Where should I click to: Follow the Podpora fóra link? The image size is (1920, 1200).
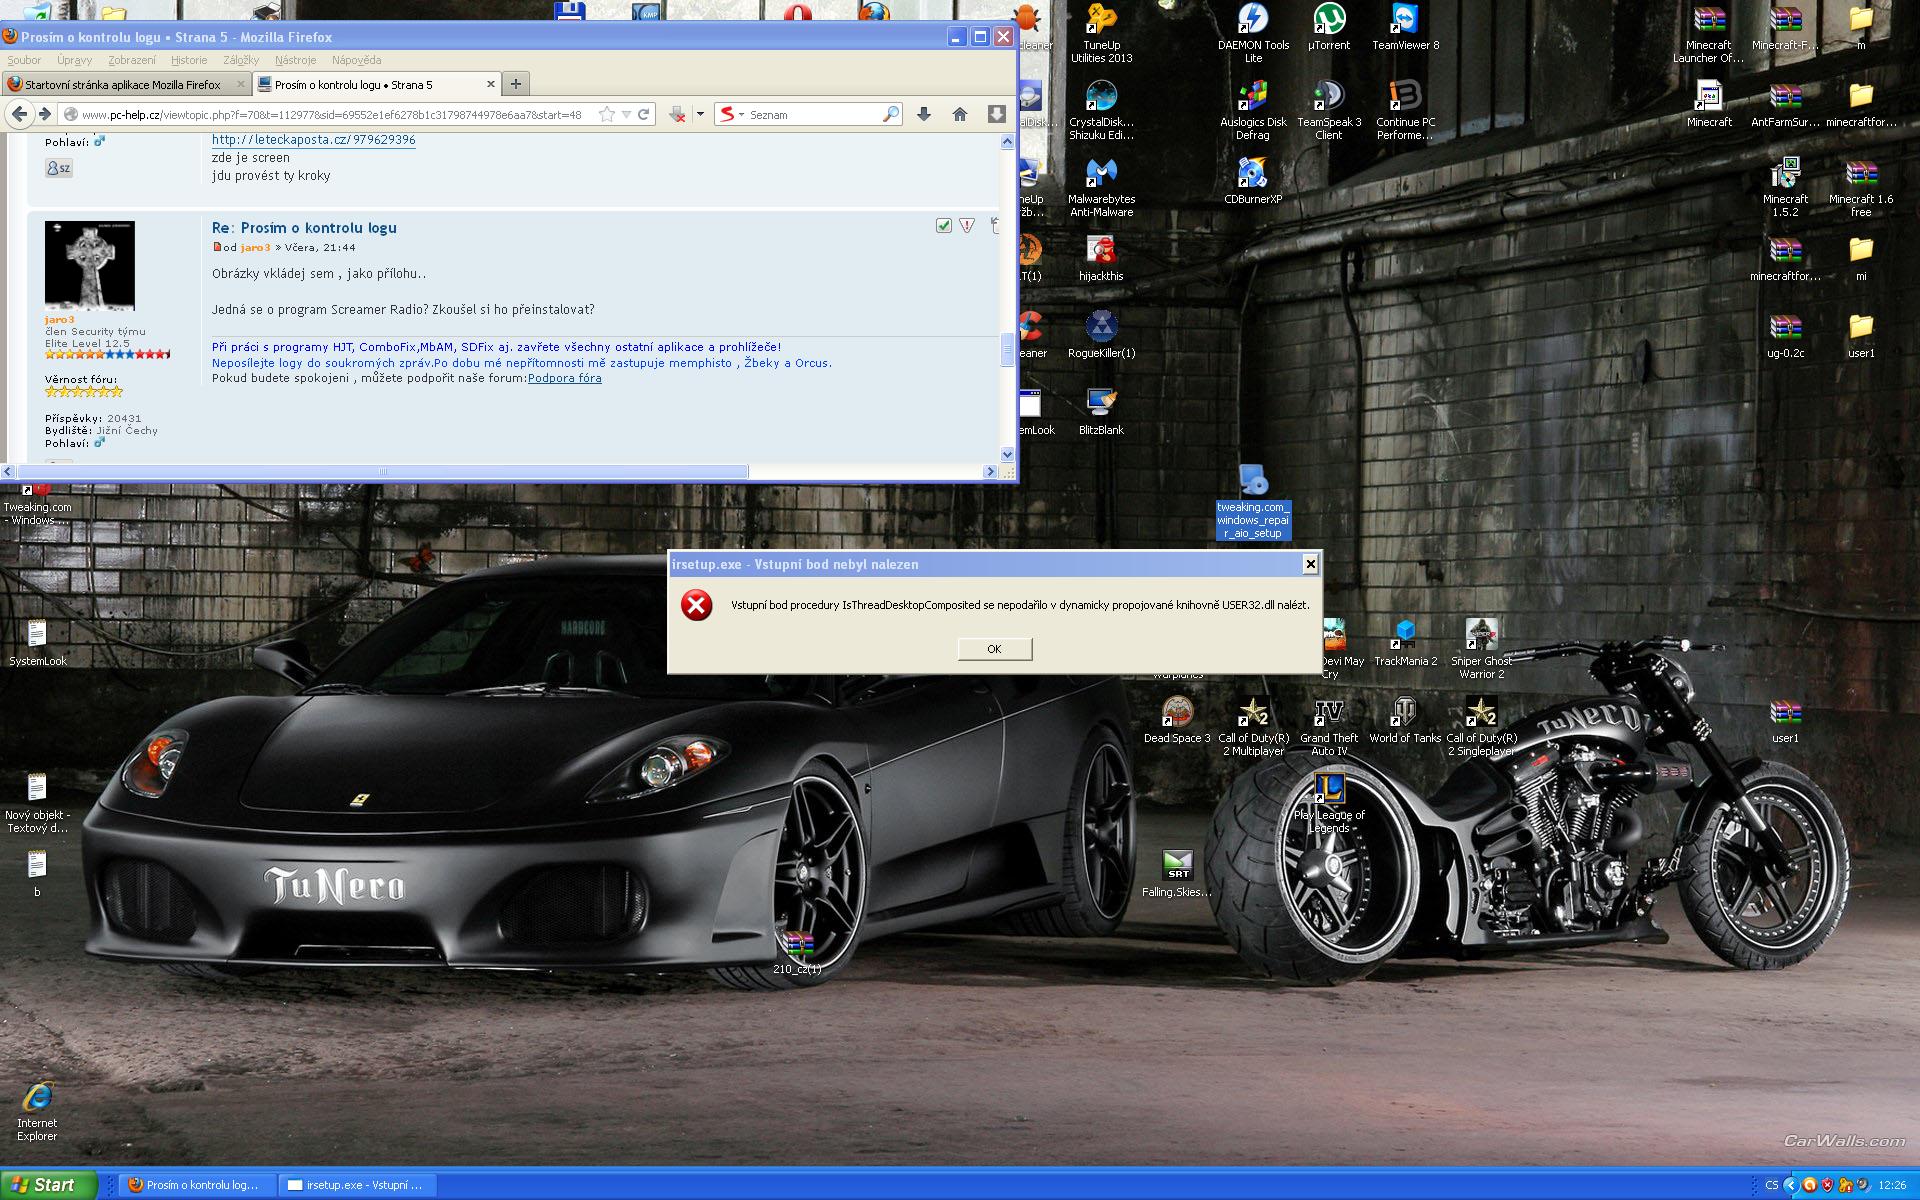tap(565, 378)
